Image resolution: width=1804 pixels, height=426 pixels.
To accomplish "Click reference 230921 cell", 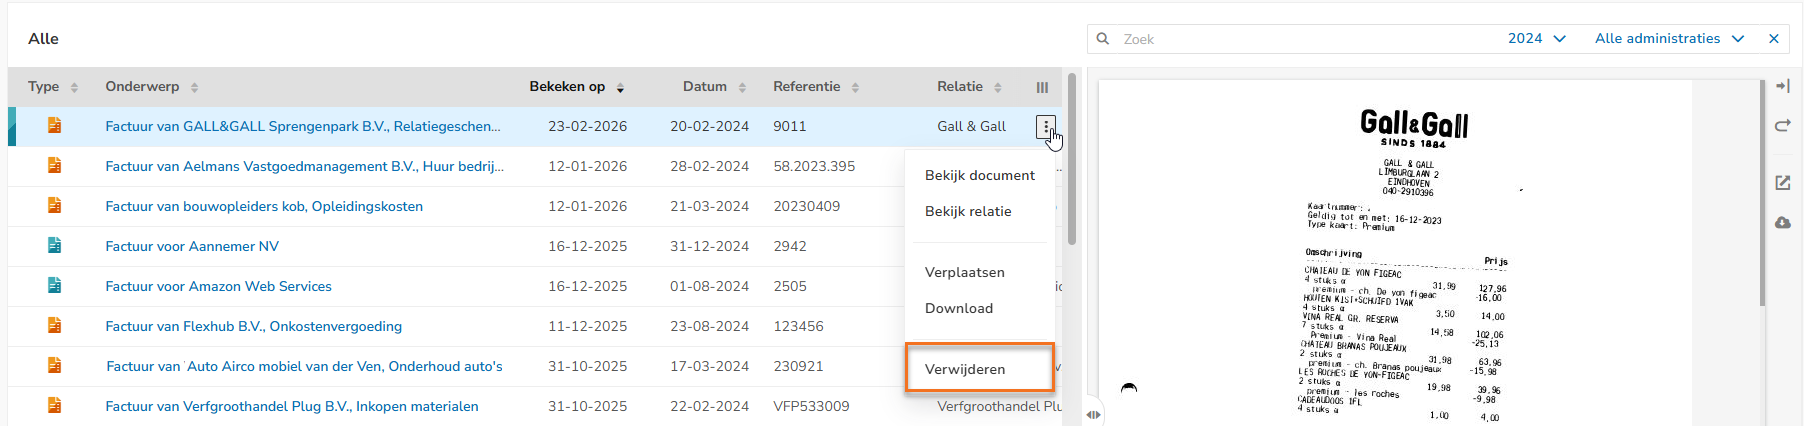I will (798, 366).
